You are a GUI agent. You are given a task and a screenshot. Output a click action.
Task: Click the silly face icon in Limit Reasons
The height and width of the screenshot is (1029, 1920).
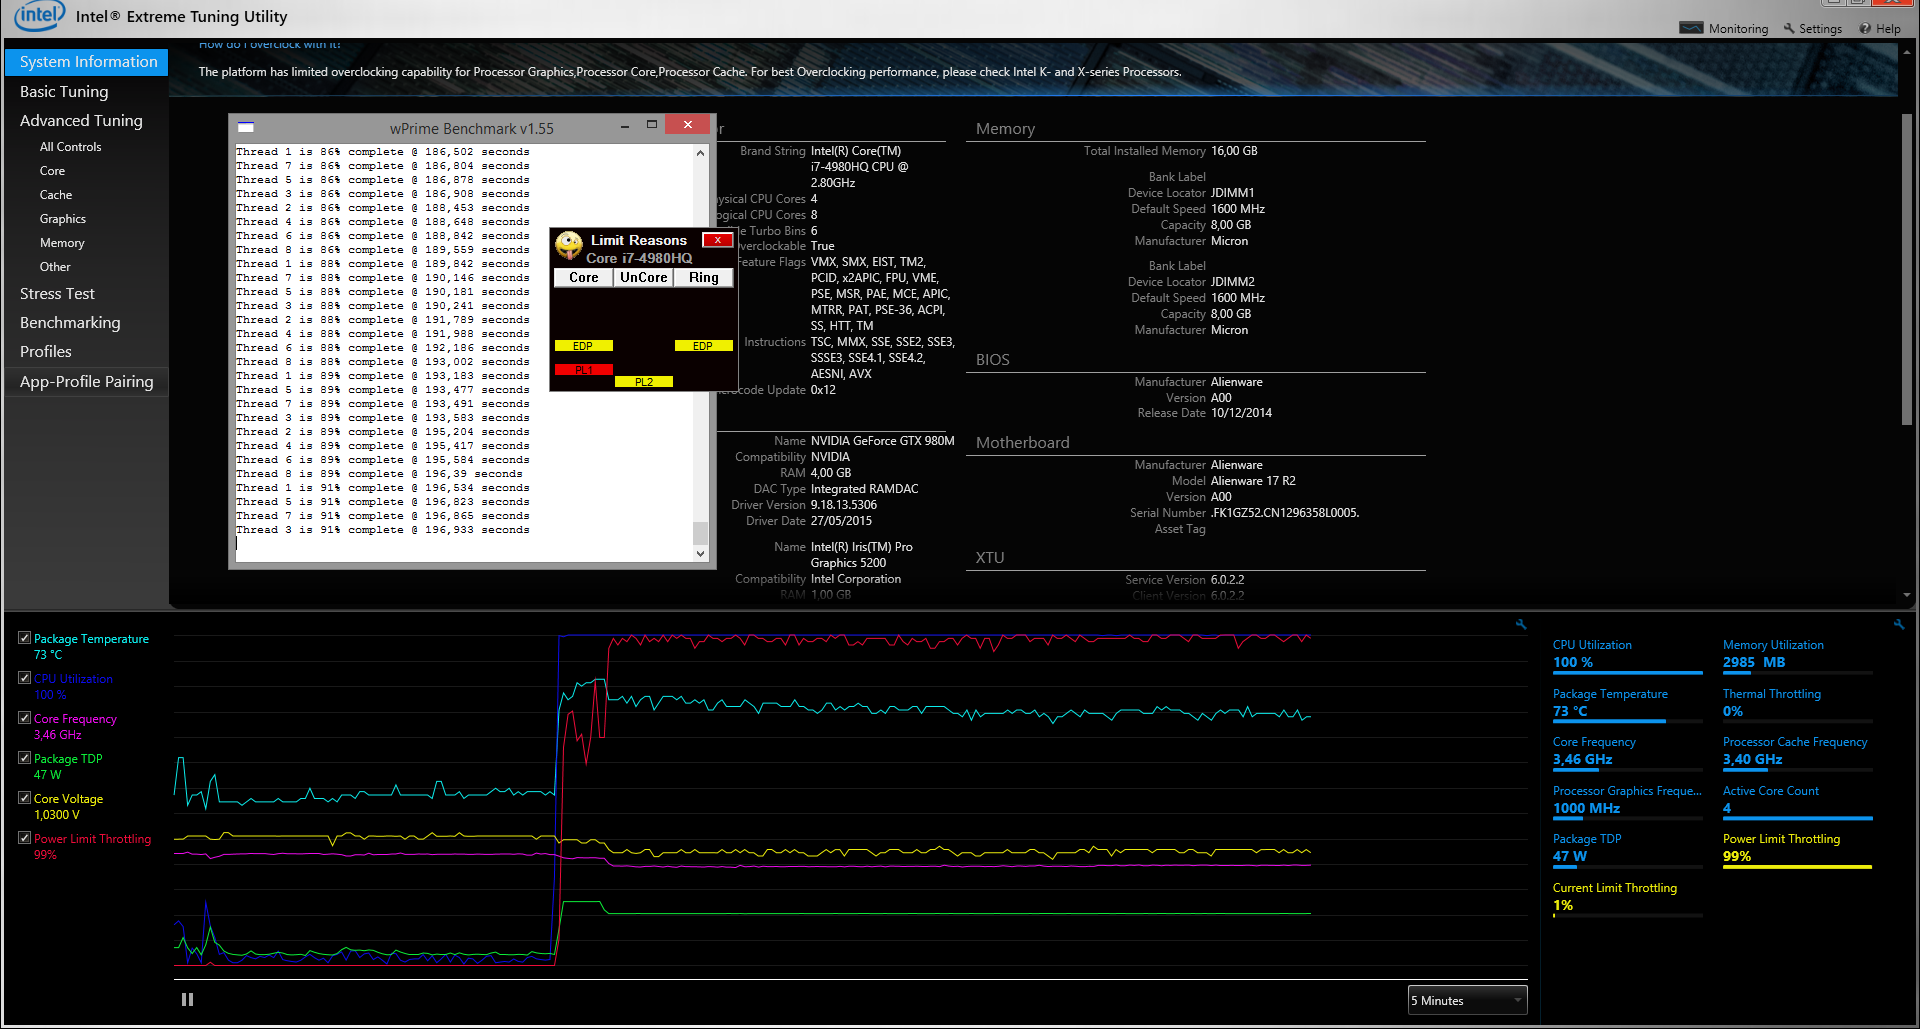(x=569, y=245)
